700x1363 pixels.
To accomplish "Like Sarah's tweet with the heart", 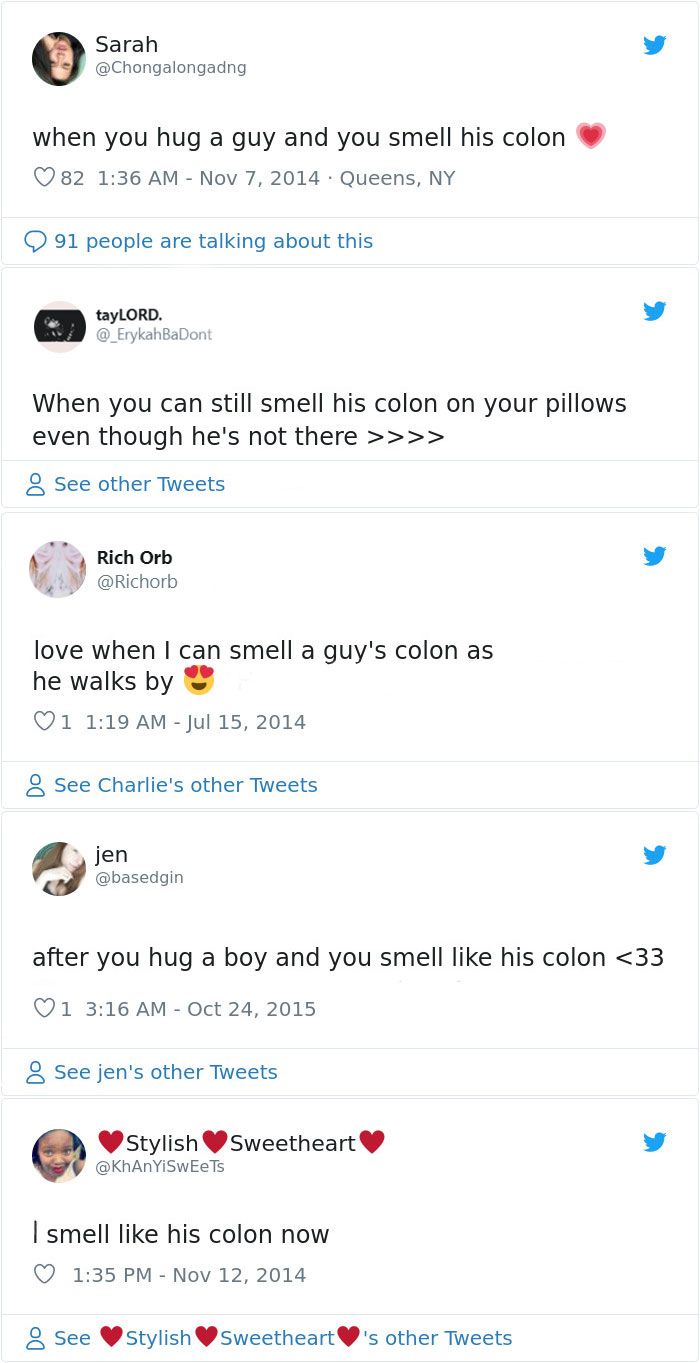I will [x=44, y=178].
